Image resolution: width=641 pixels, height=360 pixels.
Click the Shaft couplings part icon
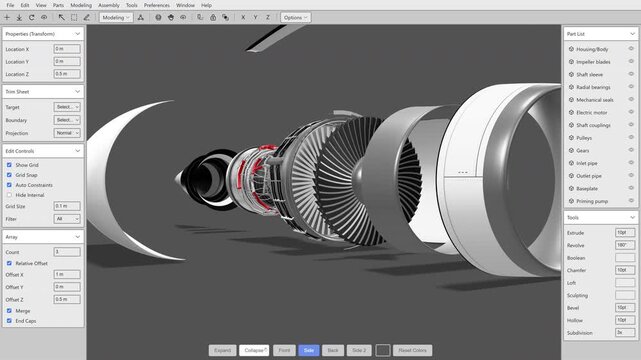tap(572, 125)
